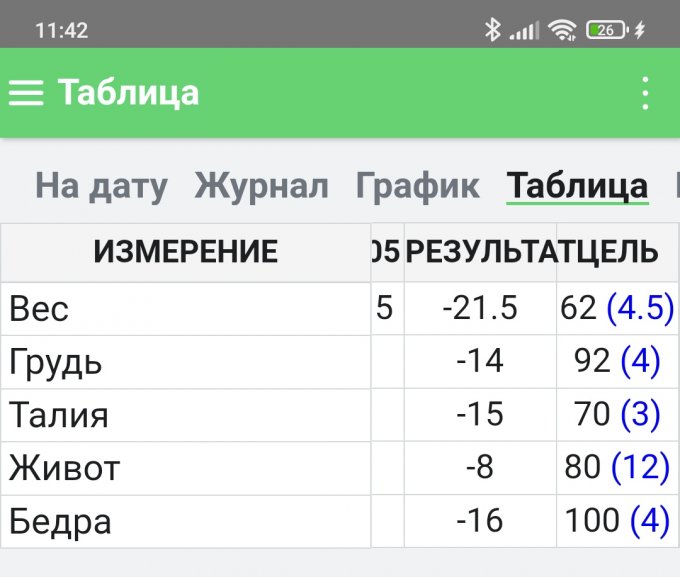Click the ИЗМЕРЕНИЕ column header

185,252
